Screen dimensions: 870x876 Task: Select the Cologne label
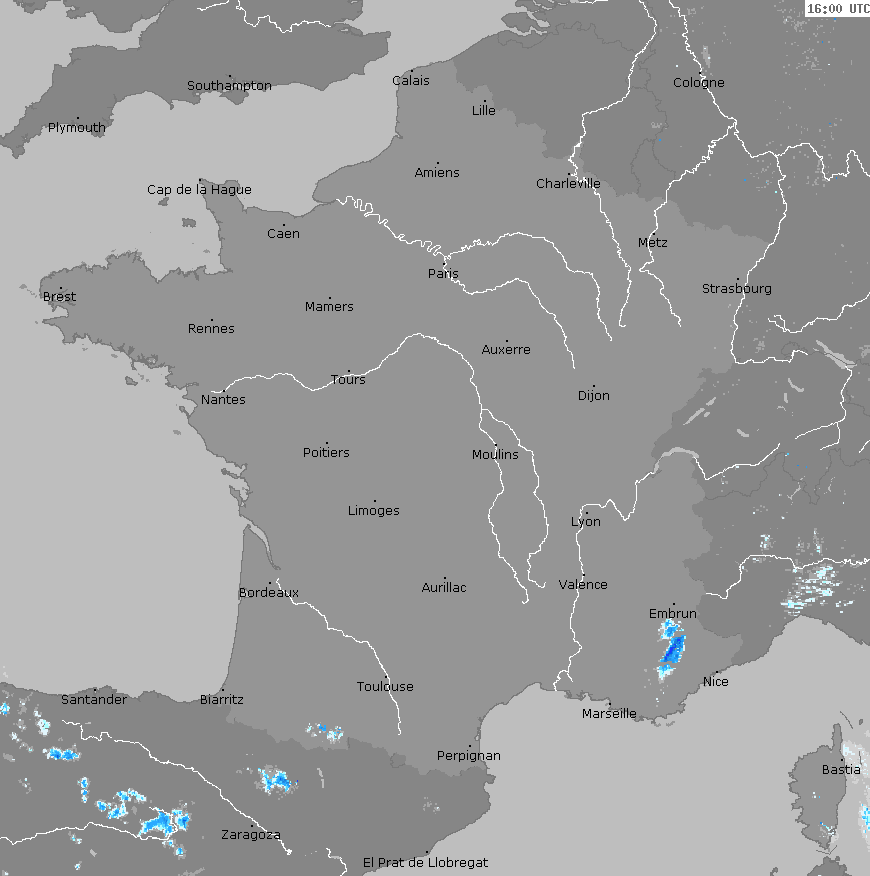click(x=698, y=82)
